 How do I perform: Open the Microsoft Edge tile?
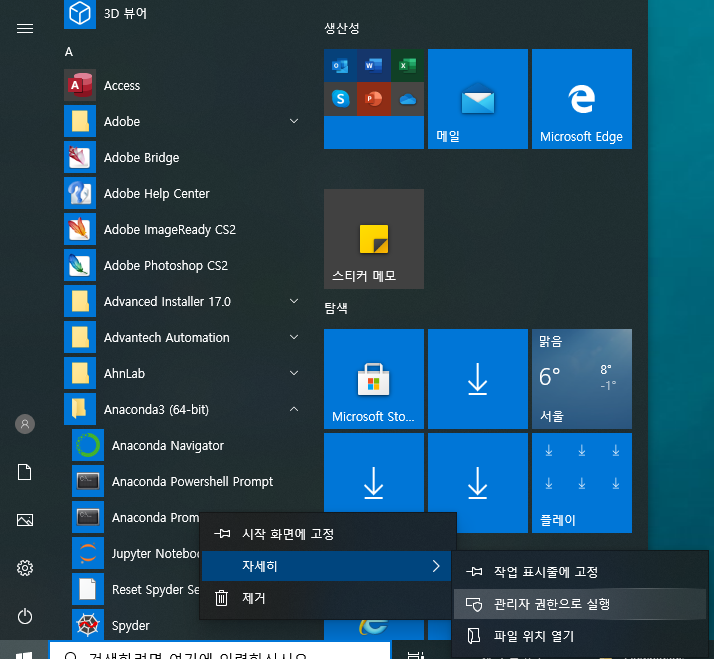click(x=581, y=99)
